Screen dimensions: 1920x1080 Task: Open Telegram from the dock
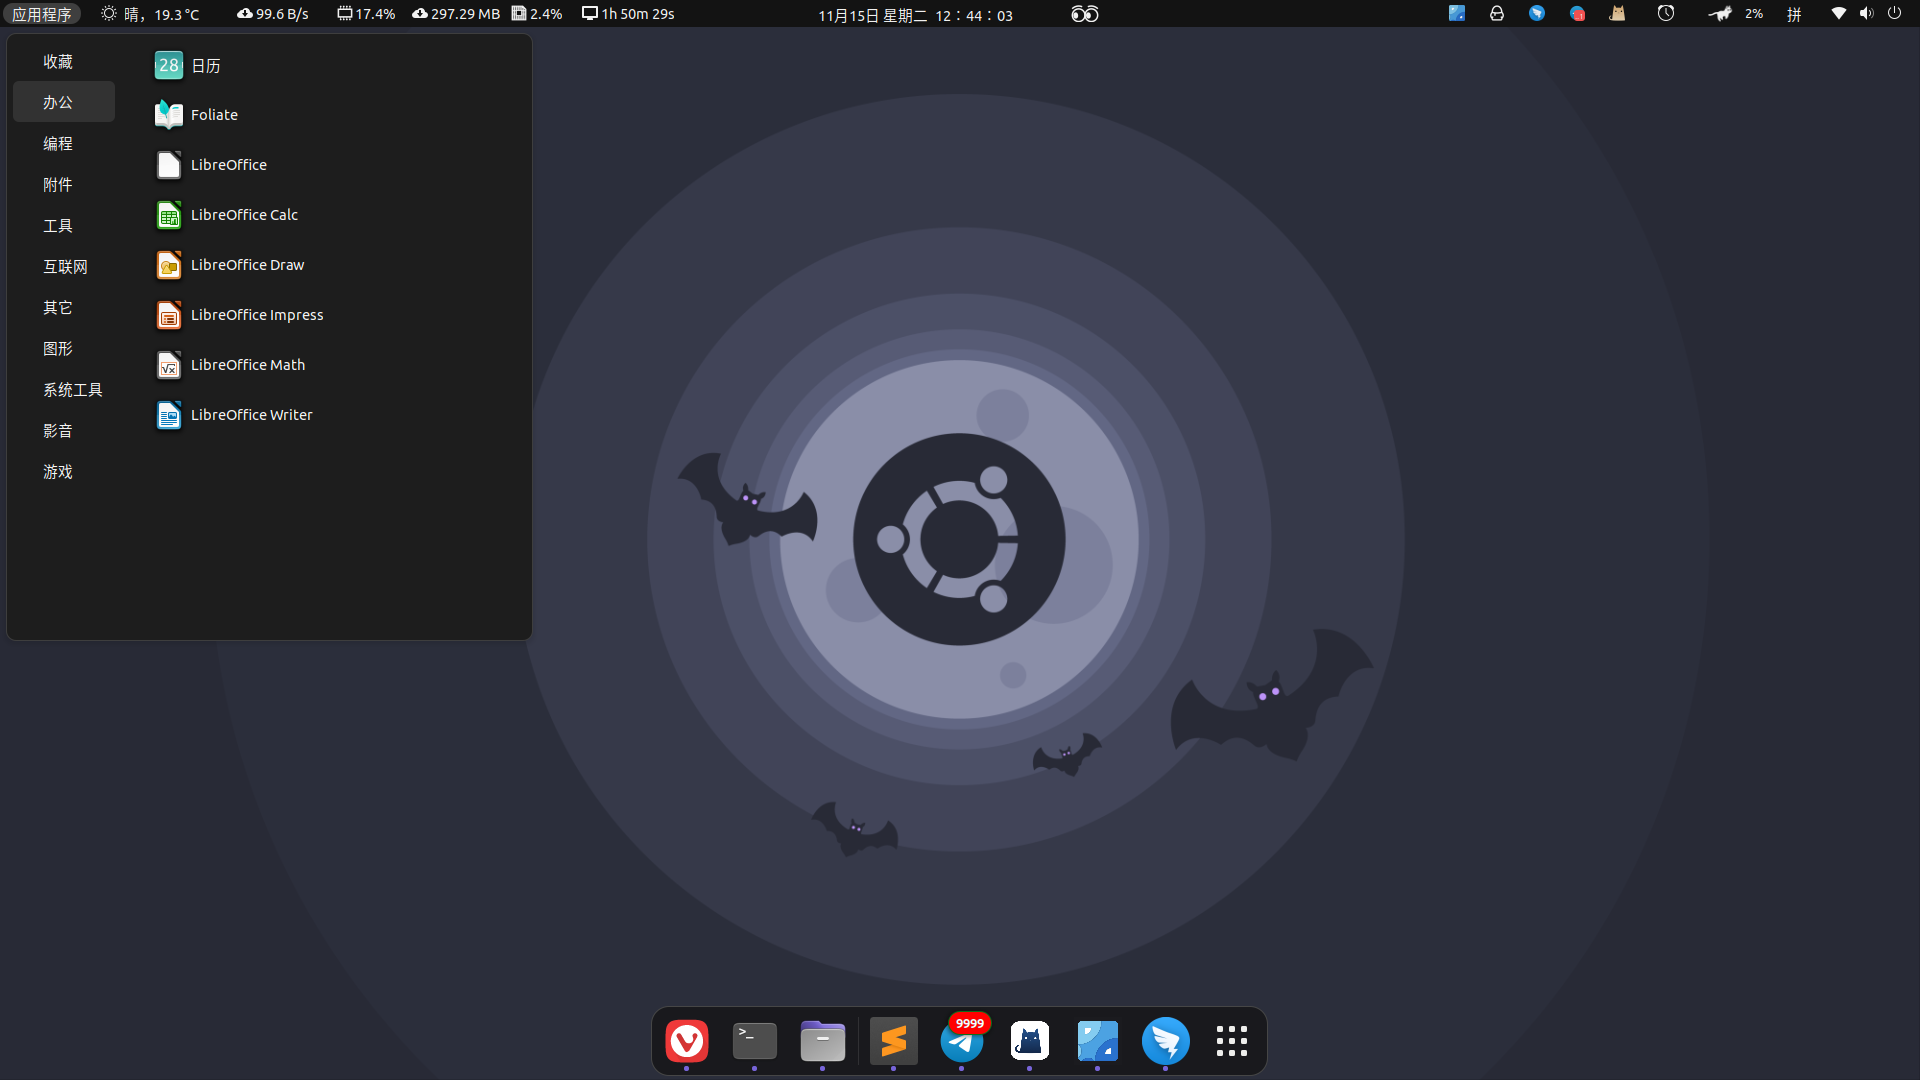[x=962, y=1041]
